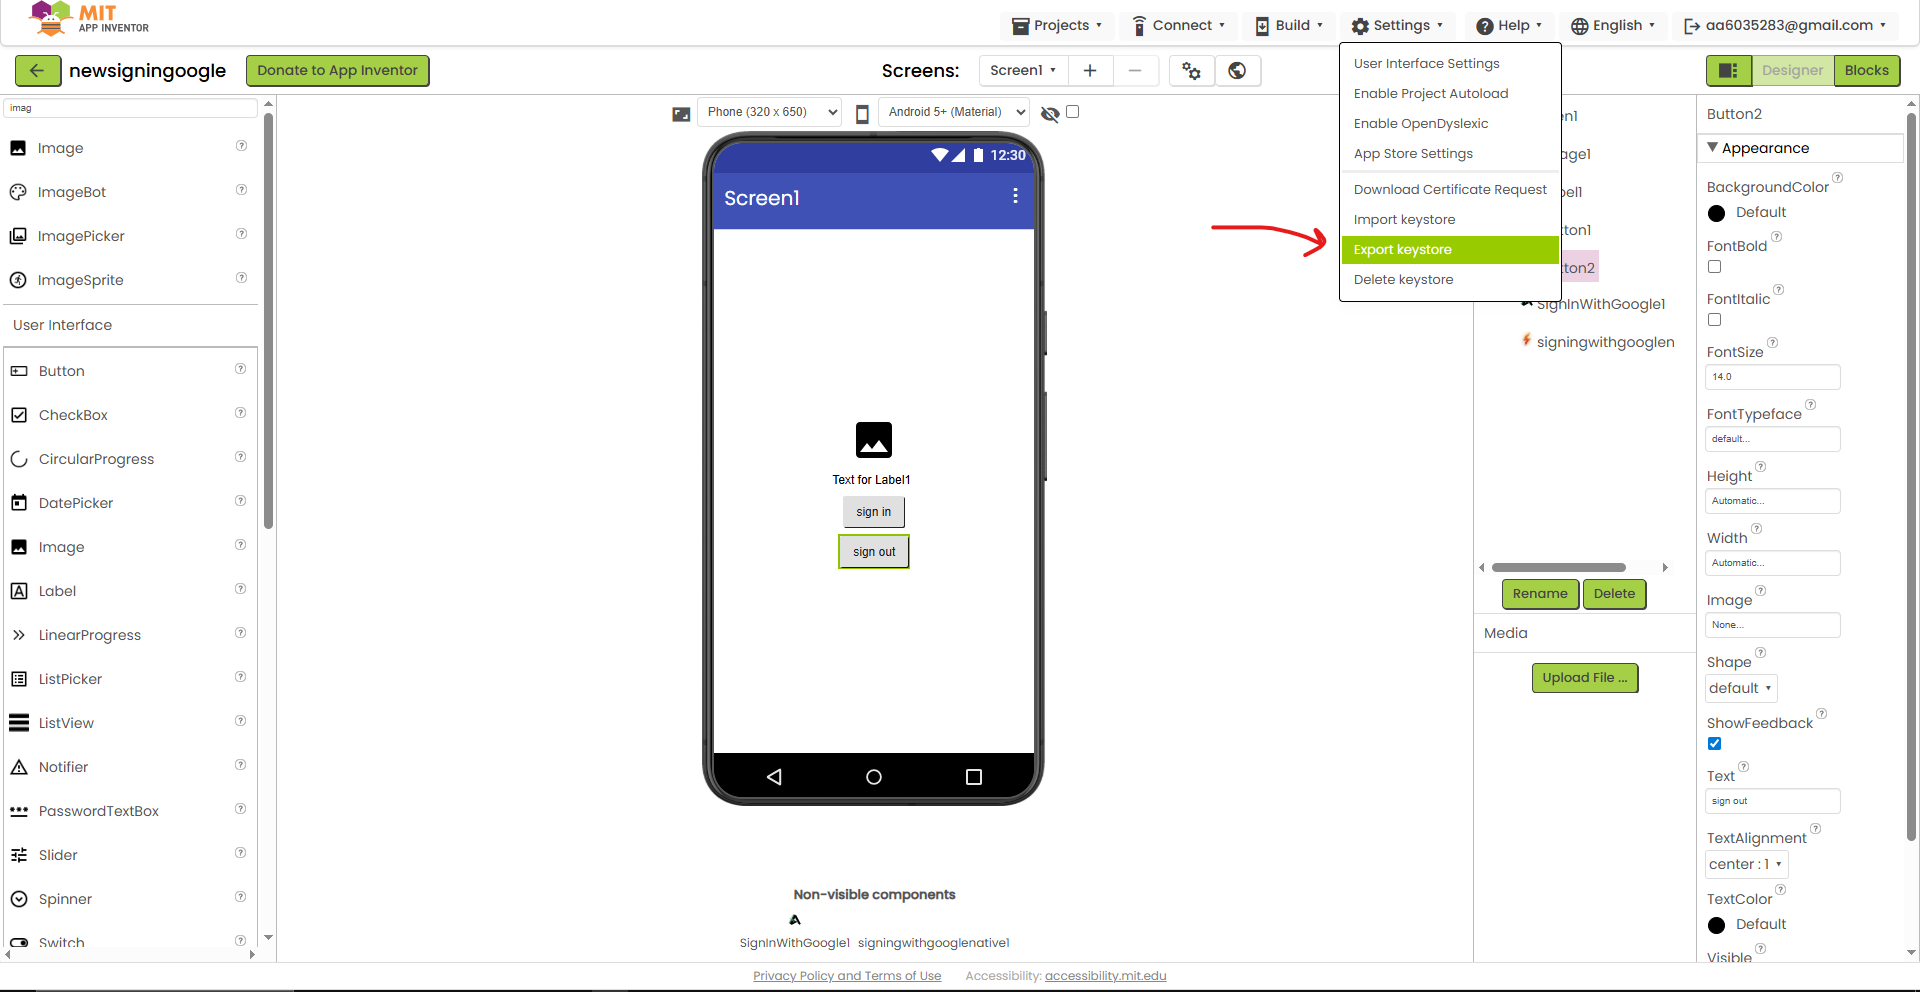Viewport: 1920px width, 992px height.
Task: Click the Donate to App Inventor button
Action: (338, 70)
